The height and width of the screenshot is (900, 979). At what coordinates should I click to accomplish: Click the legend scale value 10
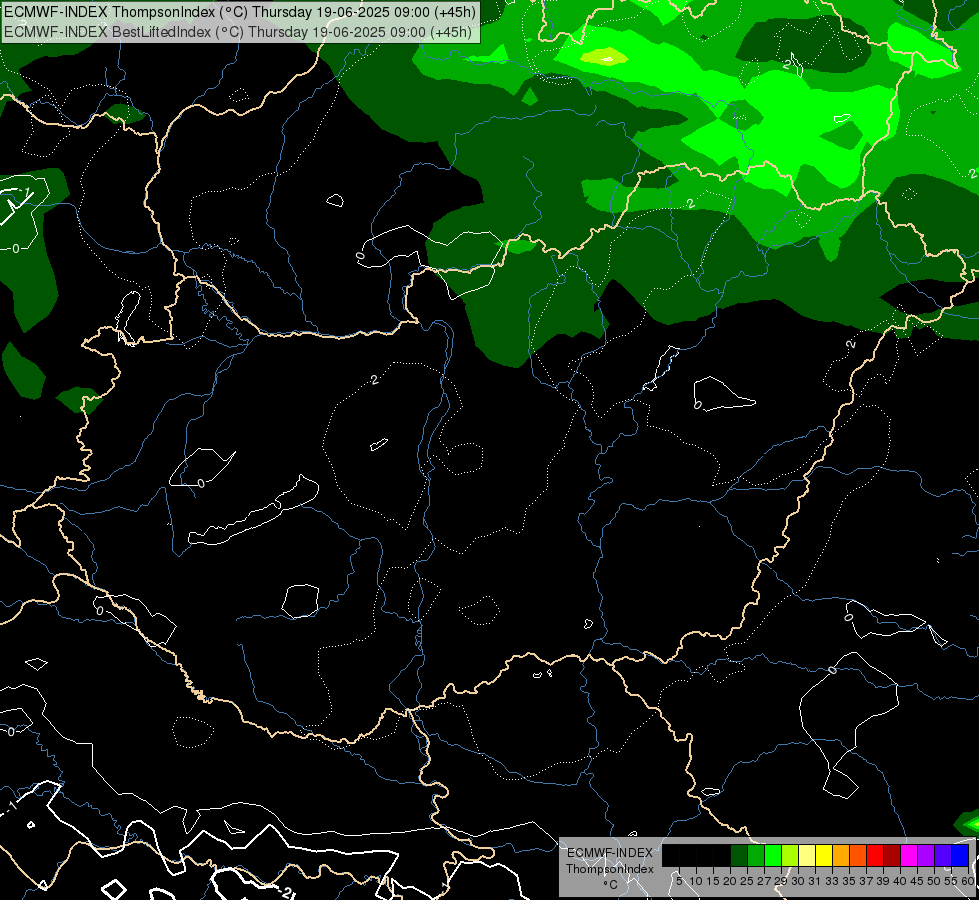coord(696,881)
